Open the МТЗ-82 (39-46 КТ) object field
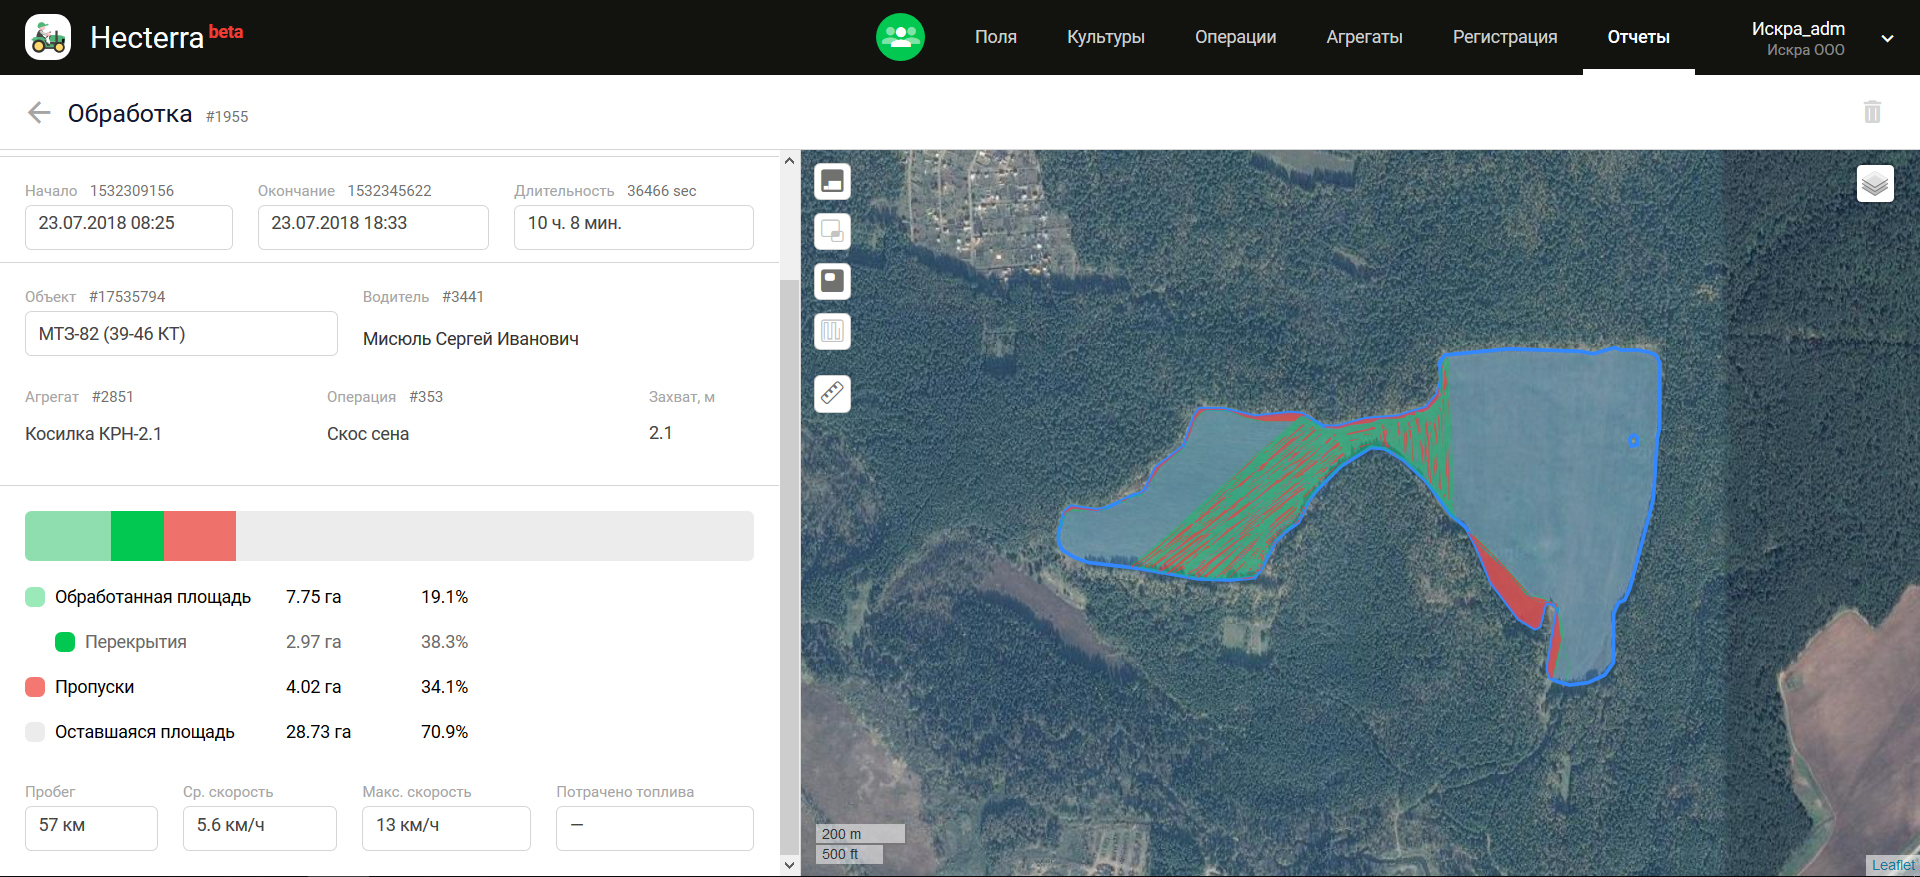The image size is (1920, 877). click(x=181, y=334)
